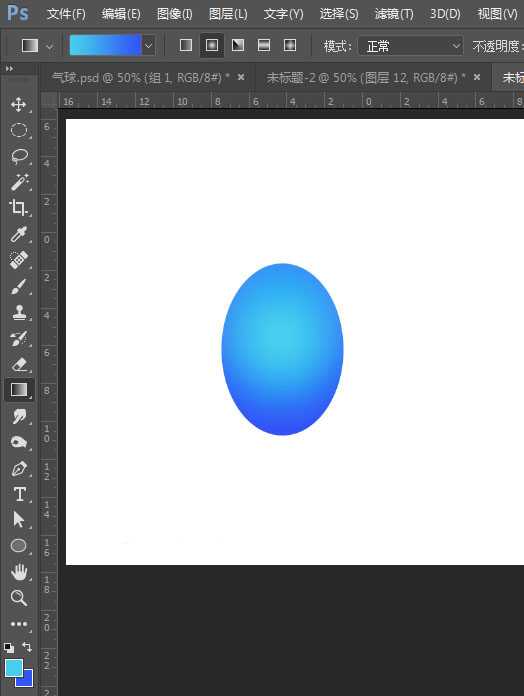This screenshot has width=524, height=696.
Task: Choose the Reflected gradient style
Action: pyautogui.click(x=264, y=45)
